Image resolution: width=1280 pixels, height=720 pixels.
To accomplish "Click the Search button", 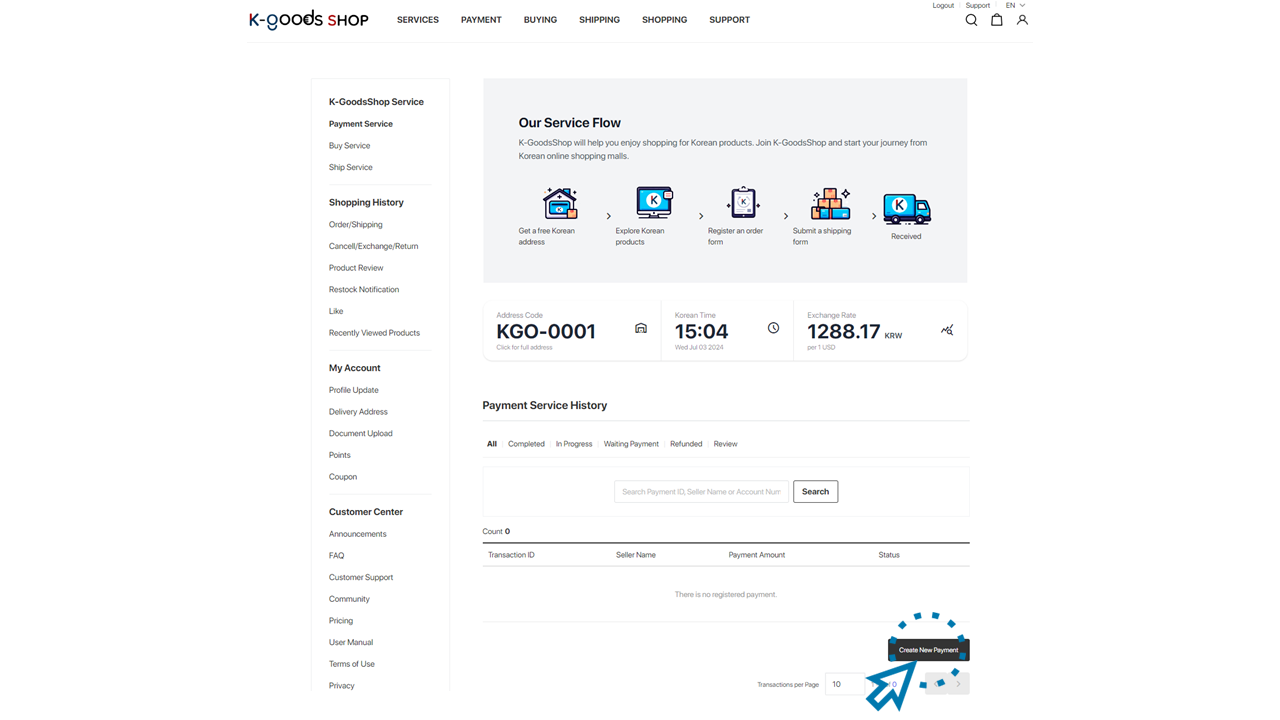I will tap(815, 492).
